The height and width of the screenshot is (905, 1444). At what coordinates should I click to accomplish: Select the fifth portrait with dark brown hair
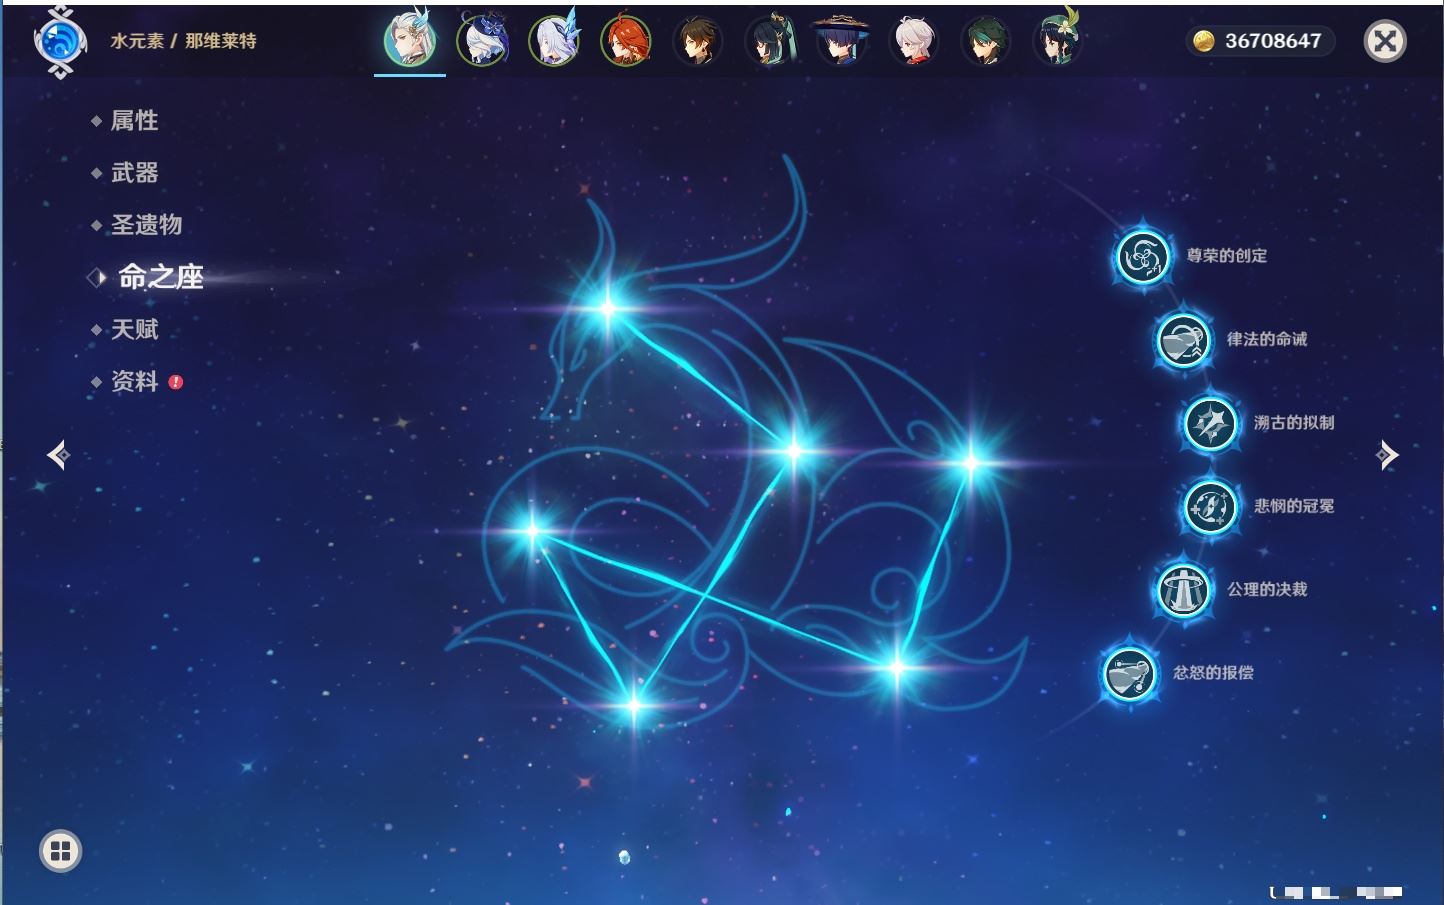pos(698,41)
